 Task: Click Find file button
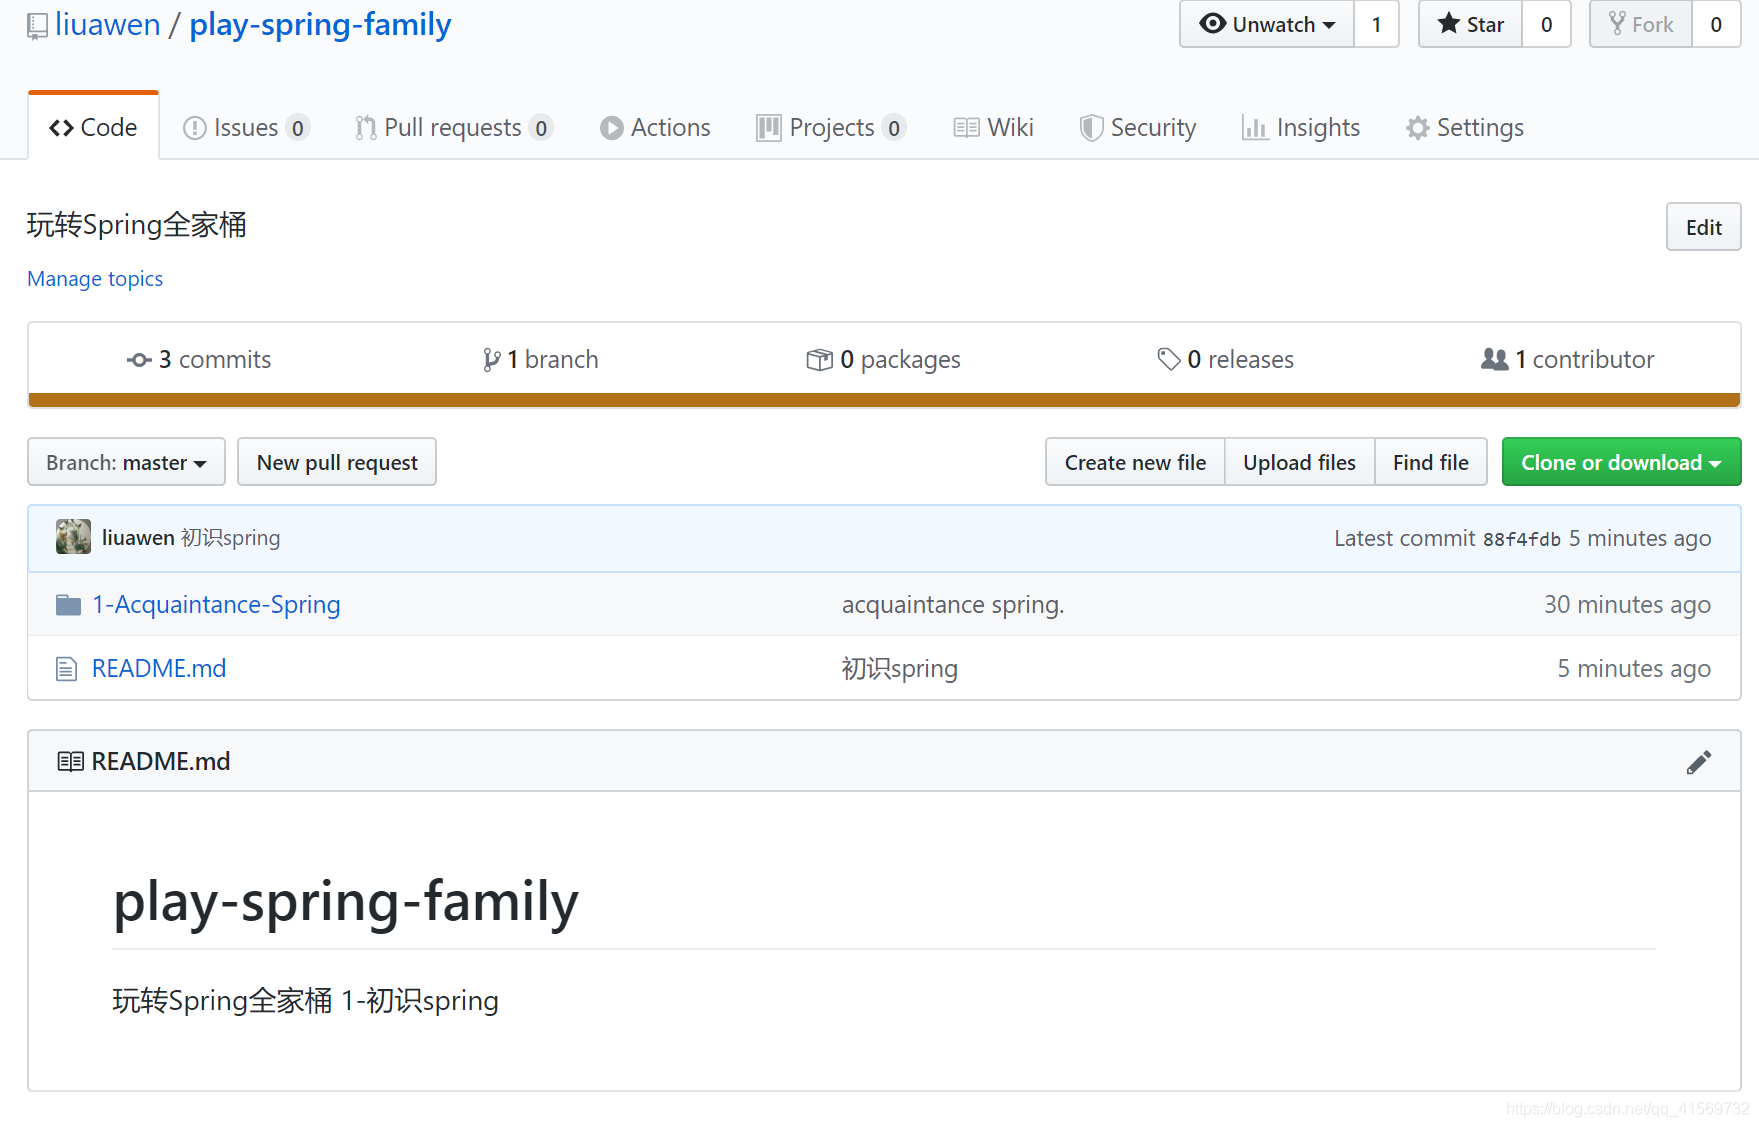click(1430, 462)
